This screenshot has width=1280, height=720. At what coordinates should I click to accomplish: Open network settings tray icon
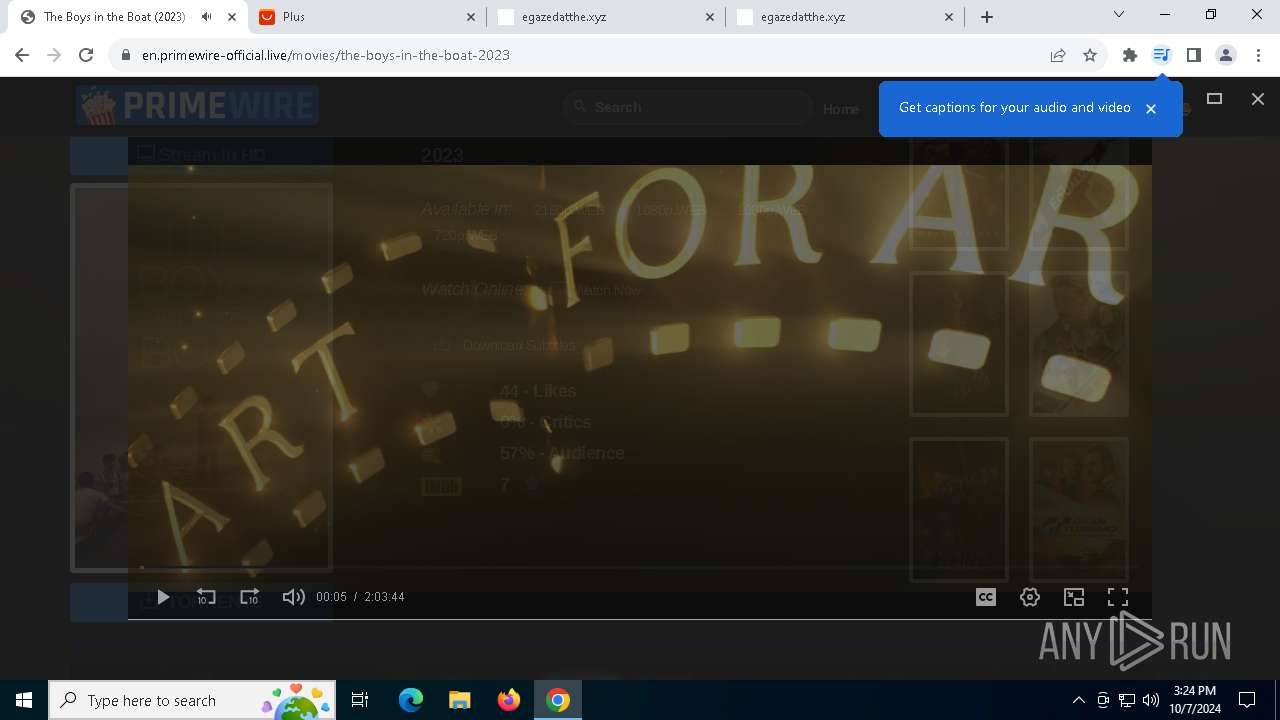click(1127, 700)
